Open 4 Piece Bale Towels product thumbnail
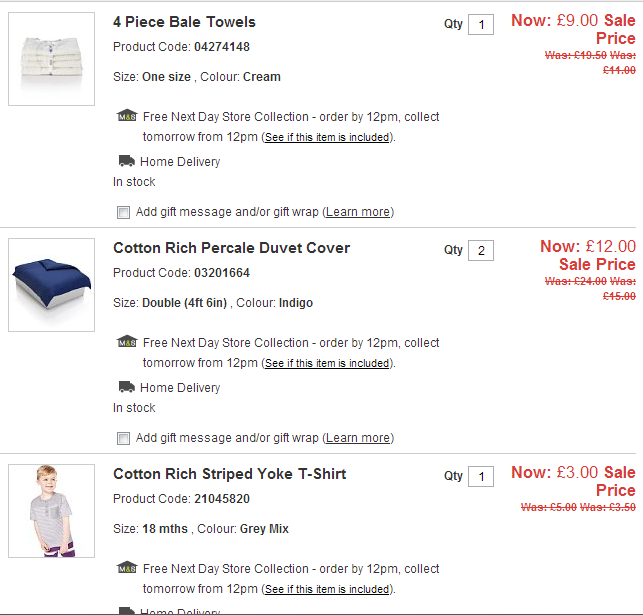This screenshot has width=643, height=615. [51, 59]
